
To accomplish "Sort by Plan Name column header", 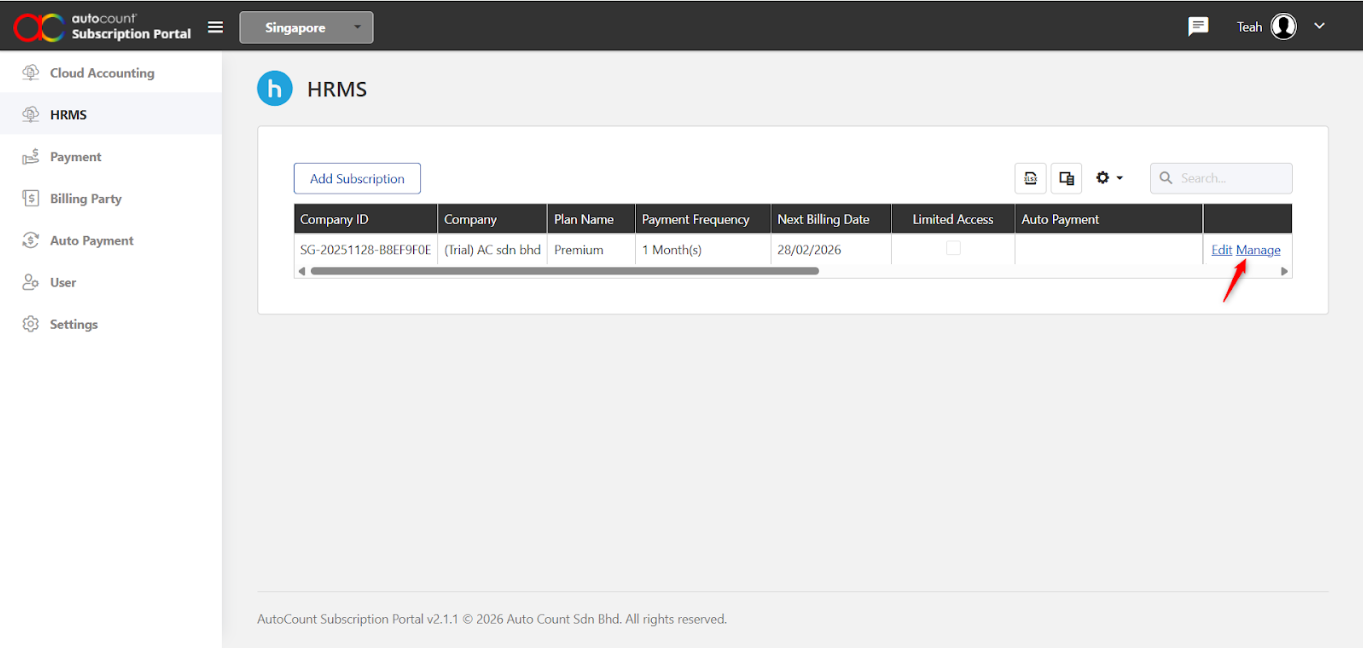I will [x=592, y=219].
